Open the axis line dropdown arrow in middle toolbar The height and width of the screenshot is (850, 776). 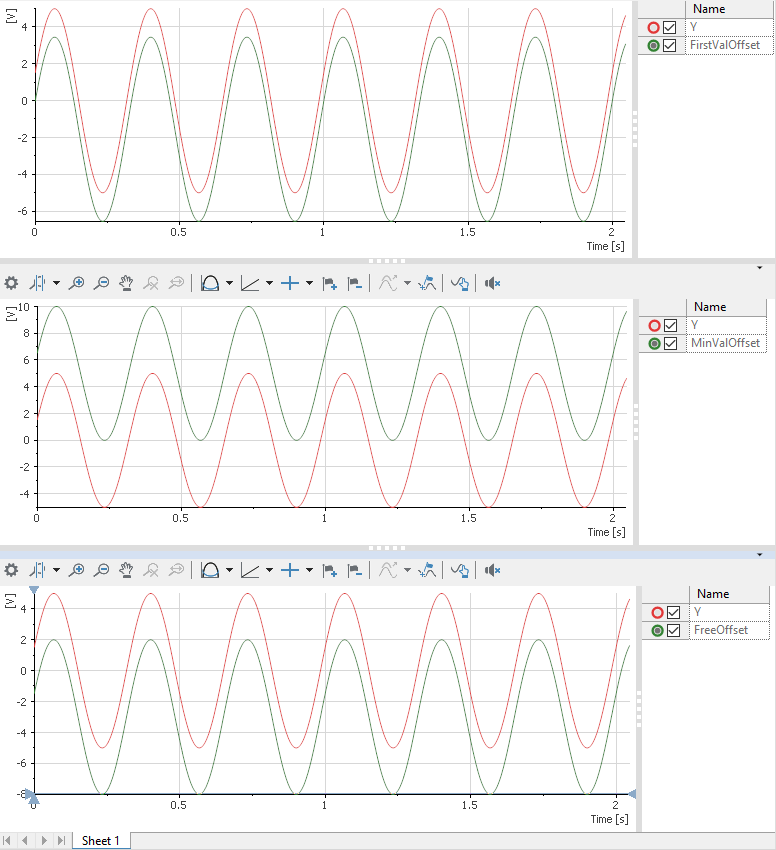269,283
